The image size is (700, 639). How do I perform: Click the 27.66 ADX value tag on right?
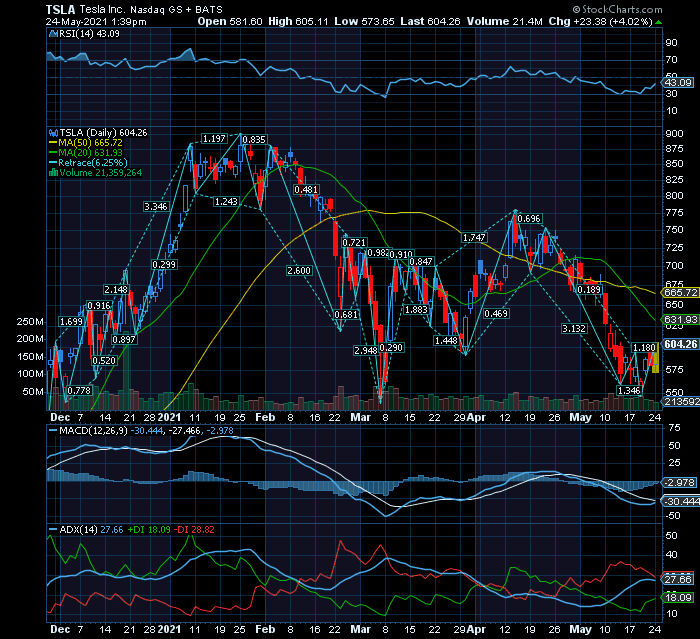pyautogui.click(x=677, y=579)
